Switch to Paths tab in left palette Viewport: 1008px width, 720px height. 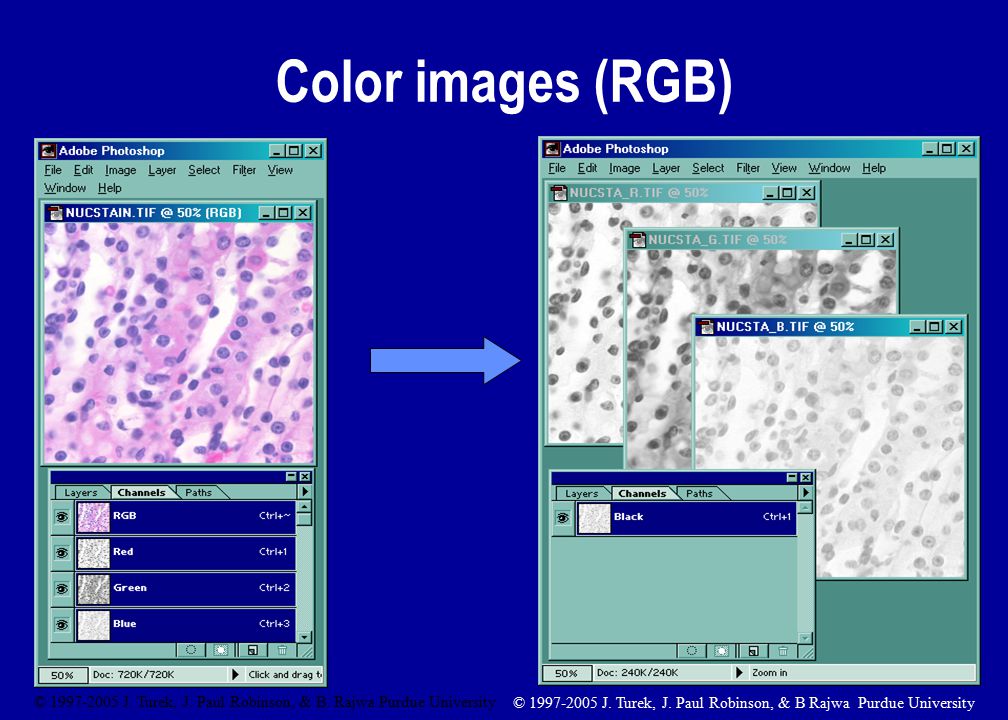tap(199, 492)
